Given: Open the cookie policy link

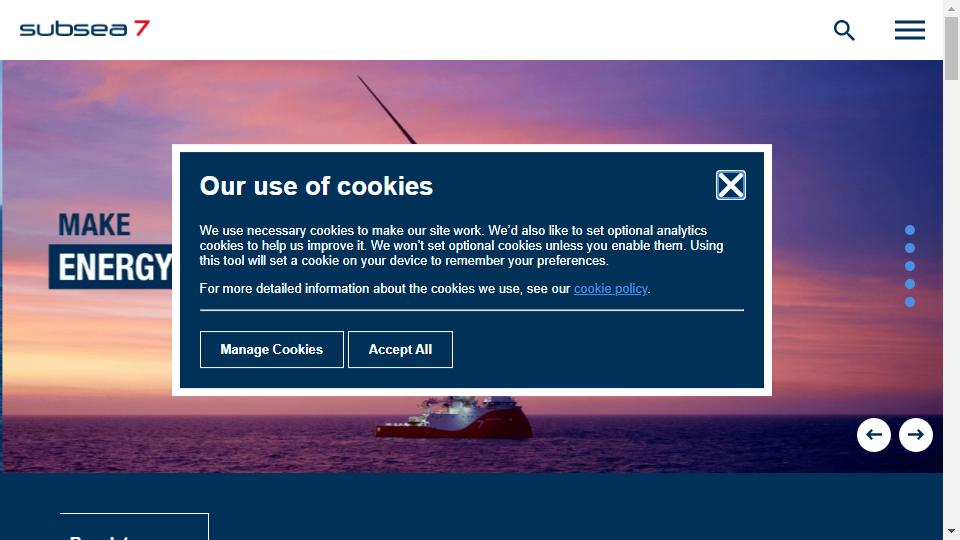Looking at the screenshot, I should click(x=610, y=288).
